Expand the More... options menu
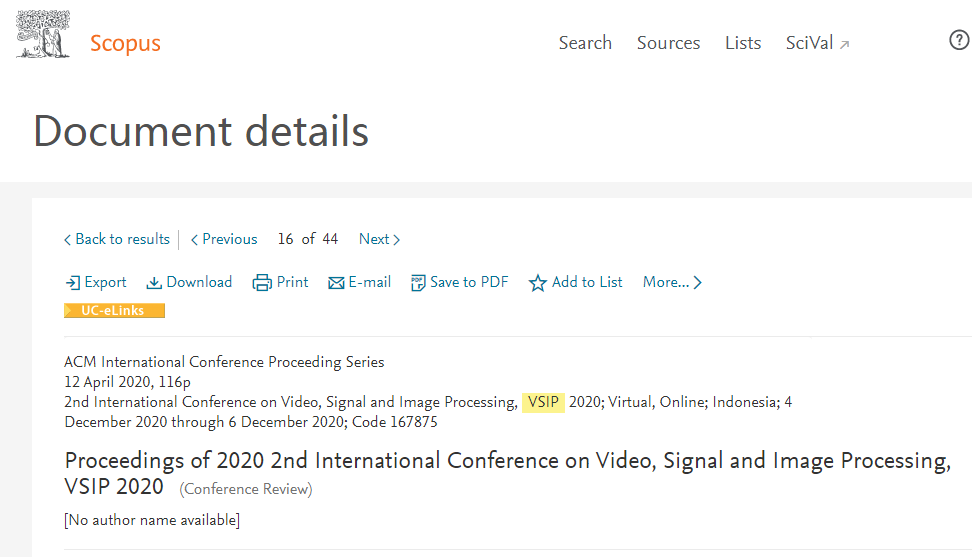 pyautogui.click(x=672, y=283)
